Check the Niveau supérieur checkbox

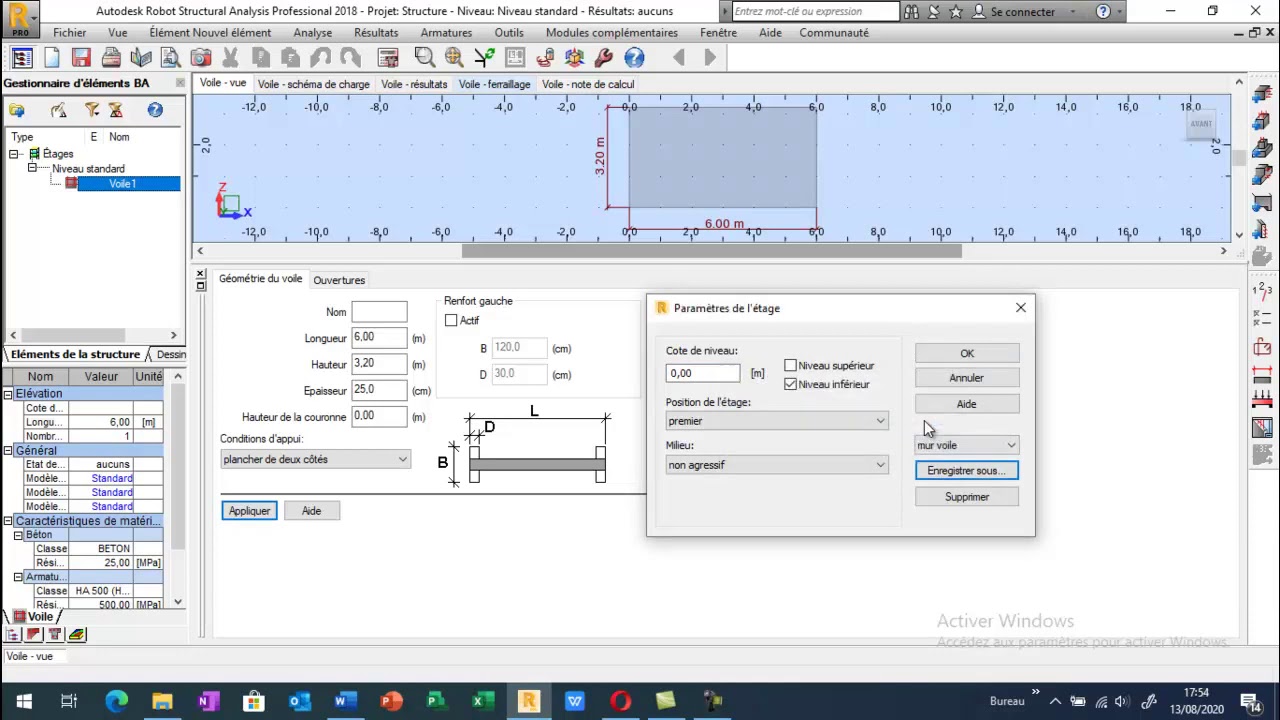[791, 366]
